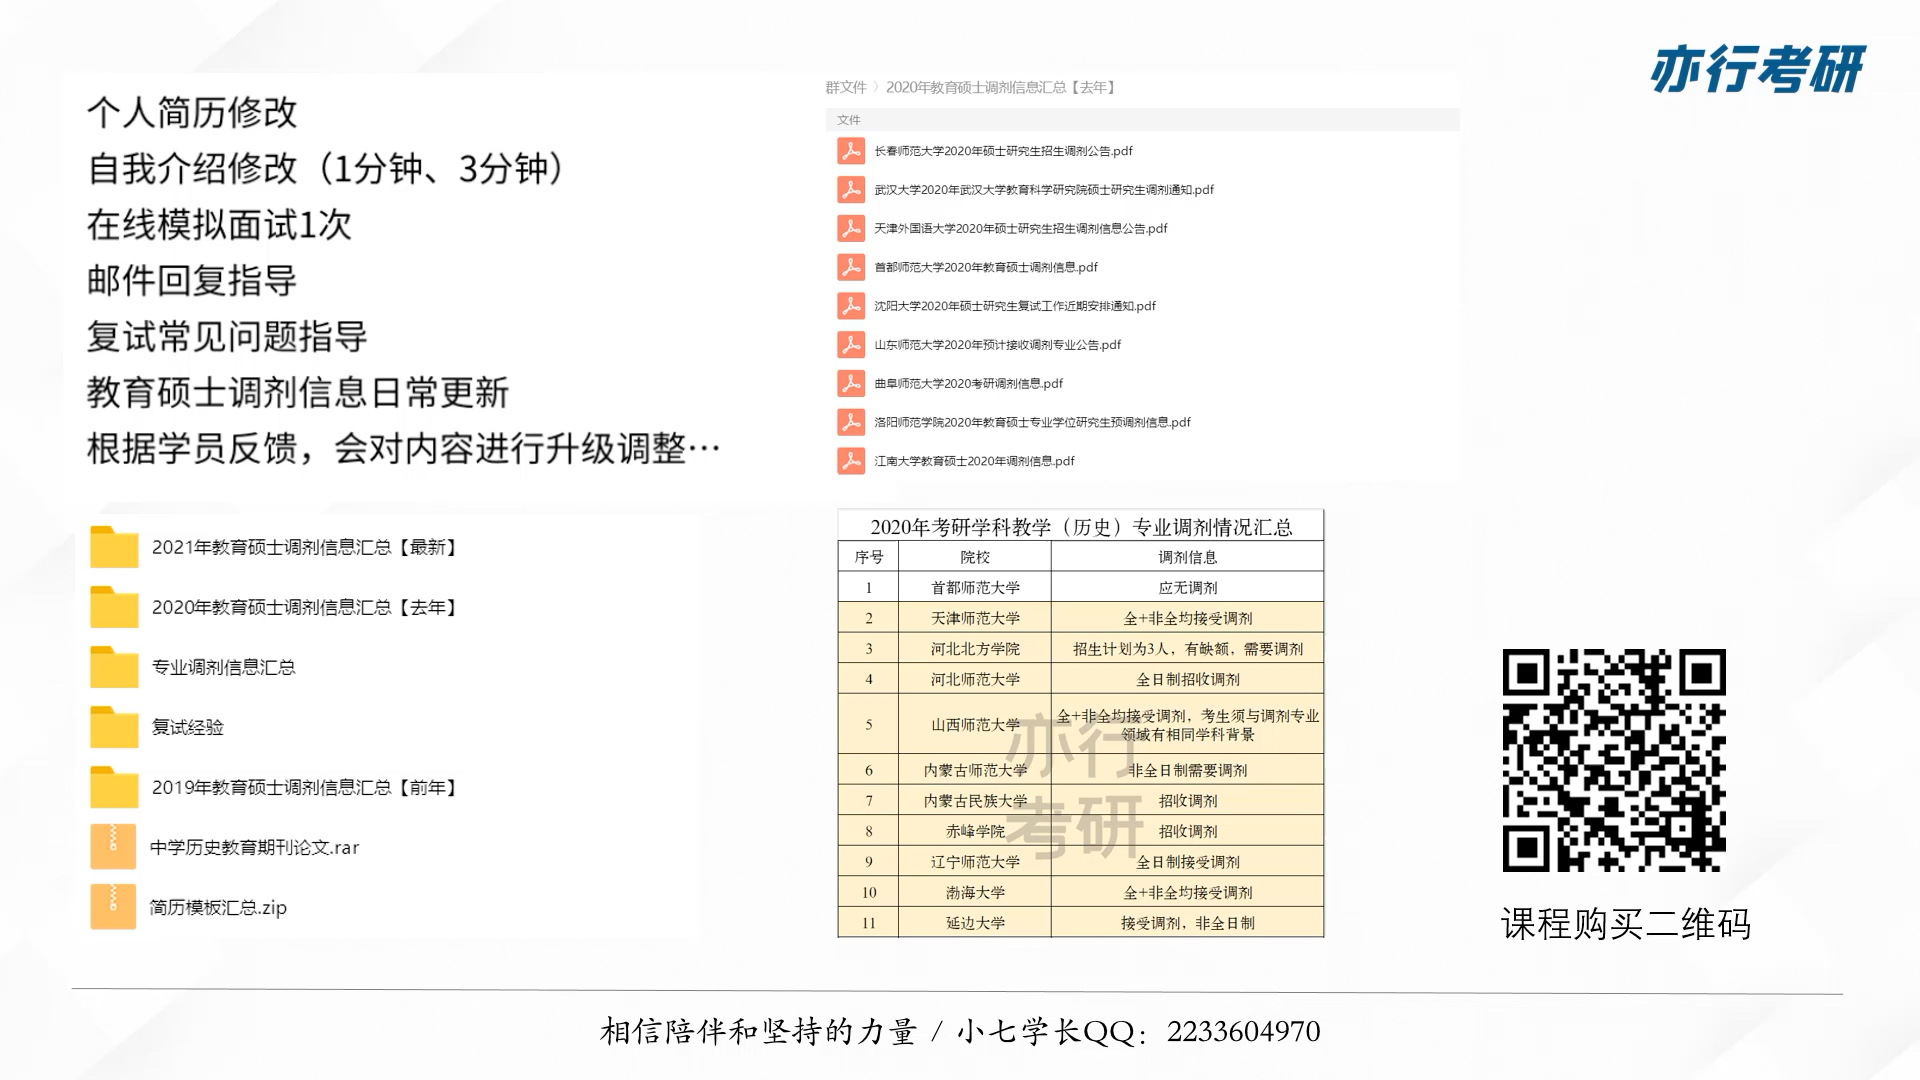
Task: Open the 专业调剂信息汇总 folder icon
Action: click(114, 668)
